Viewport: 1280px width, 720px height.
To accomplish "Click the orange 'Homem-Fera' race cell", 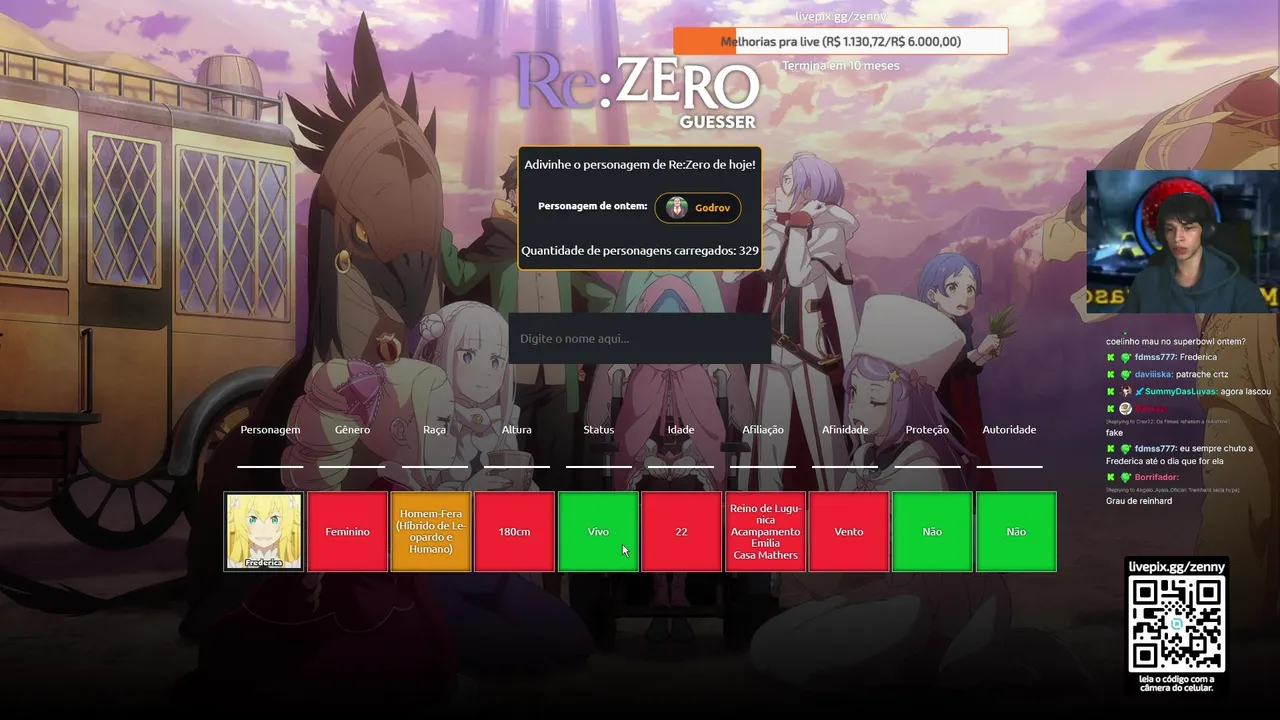I will click(x=431, y=531).
